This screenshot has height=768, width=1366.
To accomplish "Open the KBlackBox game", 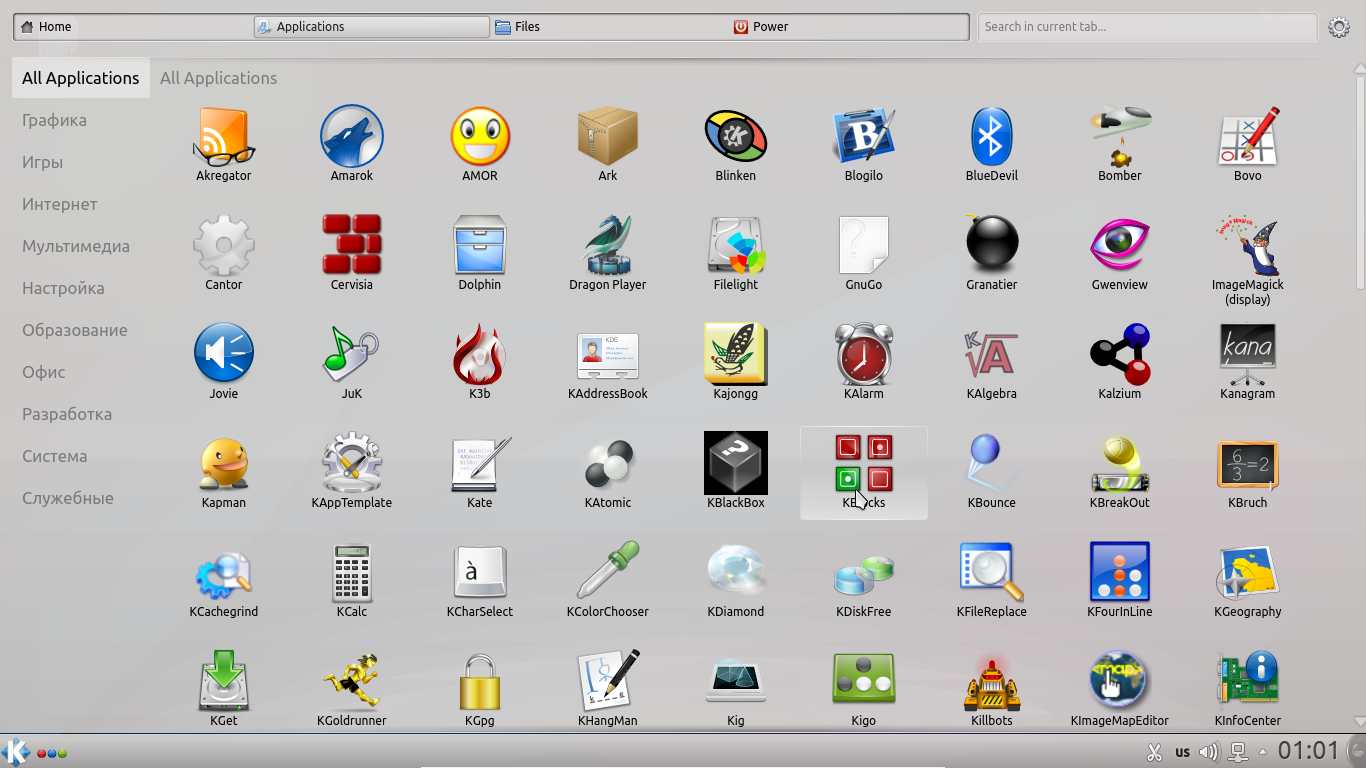I will (736, 472).
